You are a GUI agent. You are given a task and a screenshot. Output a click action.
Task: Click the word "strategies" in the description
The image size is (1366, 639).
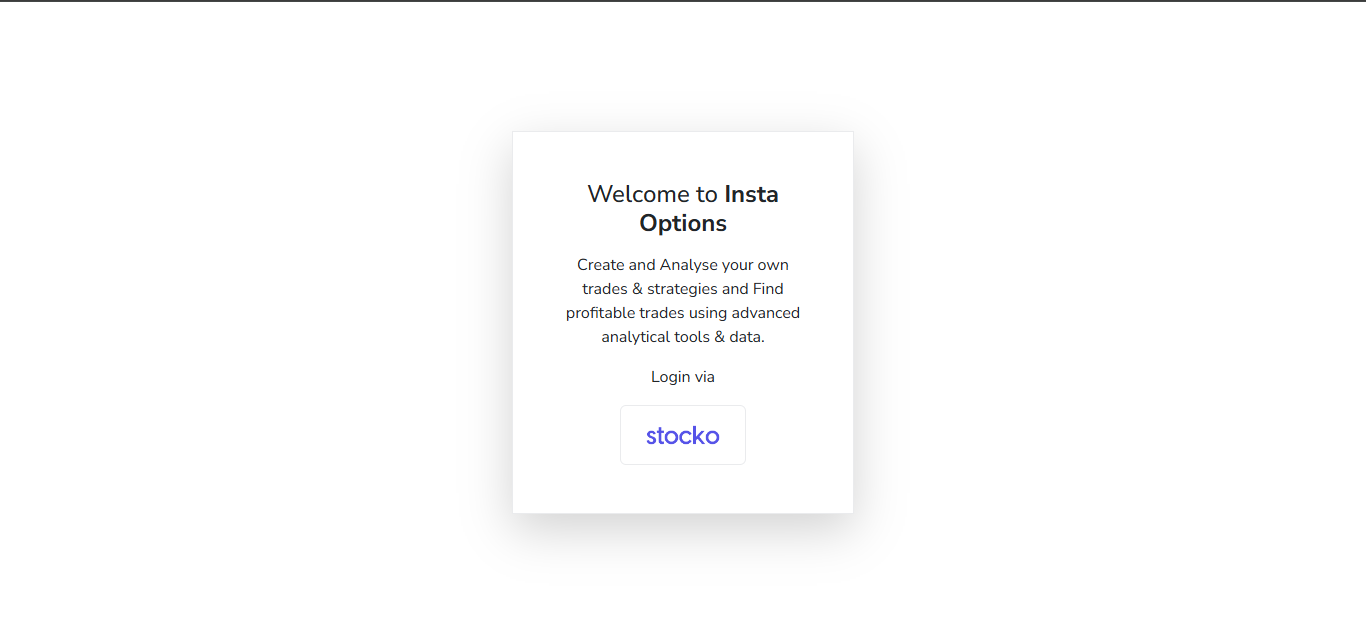click(x=682, y=289)
